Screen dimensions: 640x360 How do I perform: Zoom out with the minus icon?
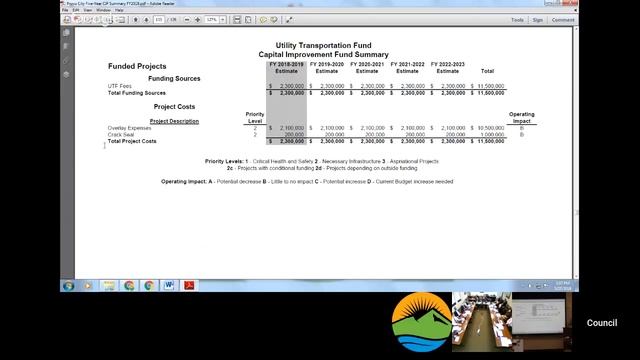click(x=187, y=20)
